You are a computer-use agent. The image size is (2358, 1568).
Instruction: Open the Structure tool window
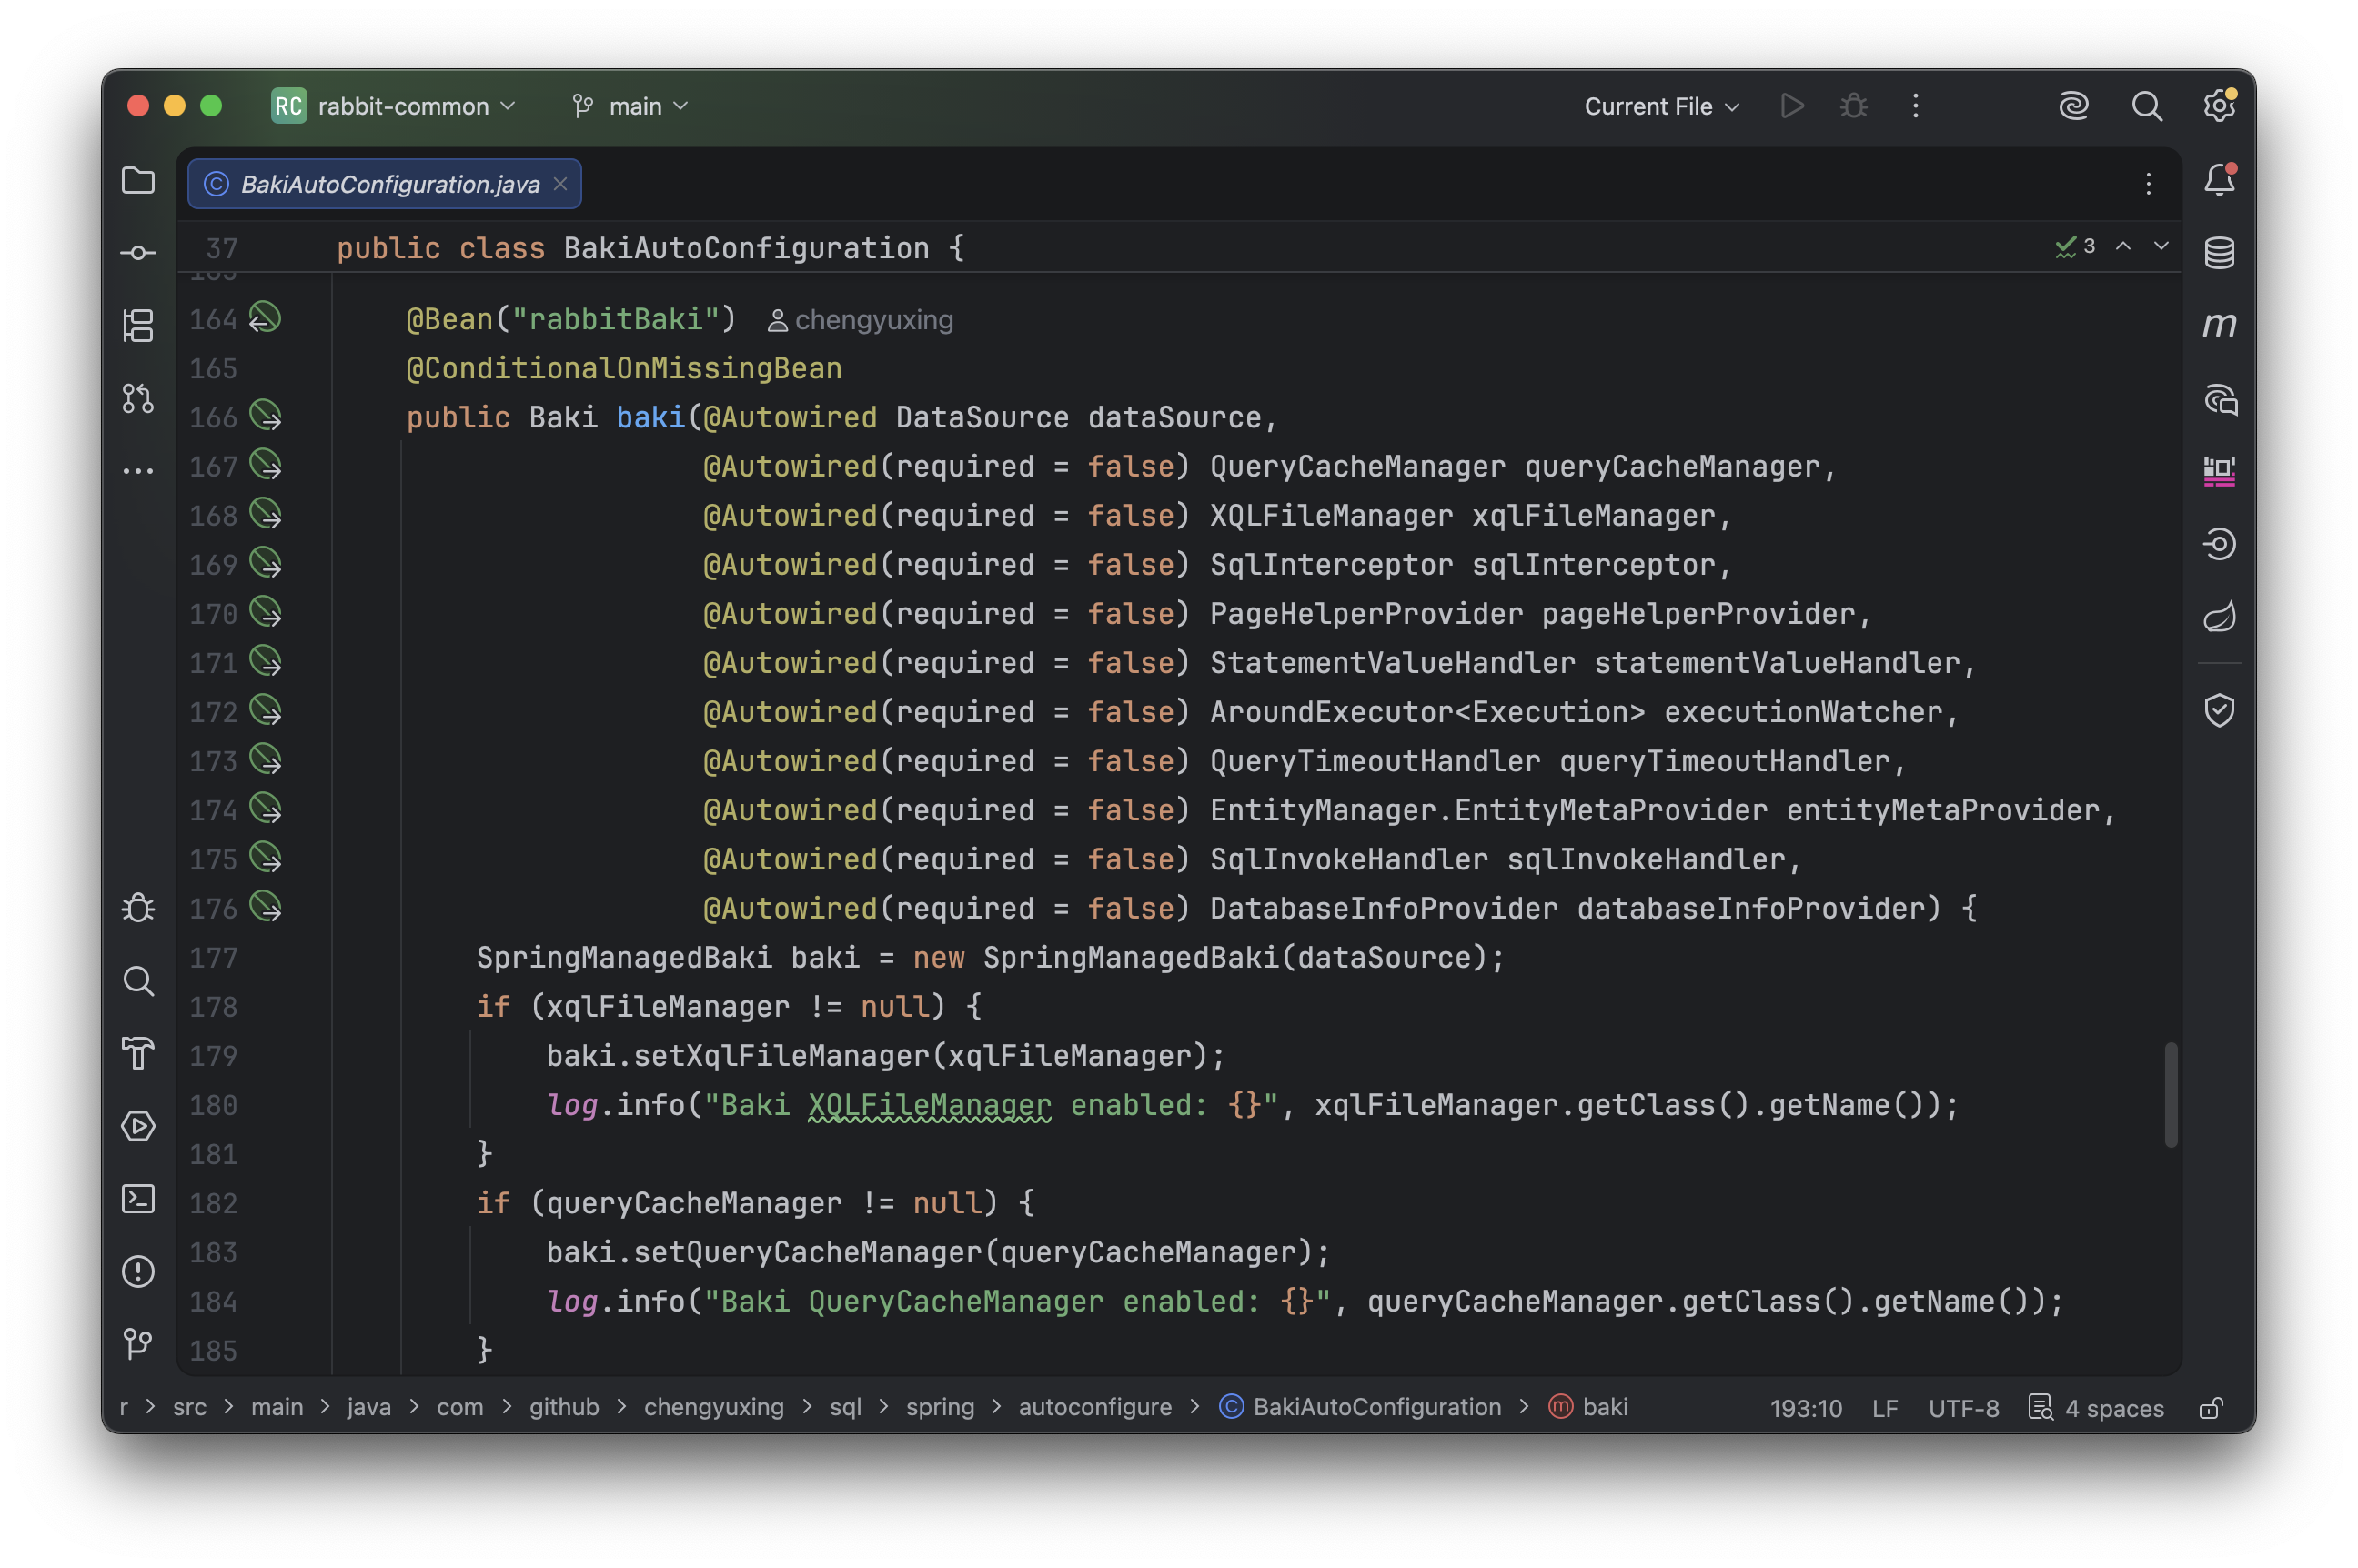coord(138,325)
